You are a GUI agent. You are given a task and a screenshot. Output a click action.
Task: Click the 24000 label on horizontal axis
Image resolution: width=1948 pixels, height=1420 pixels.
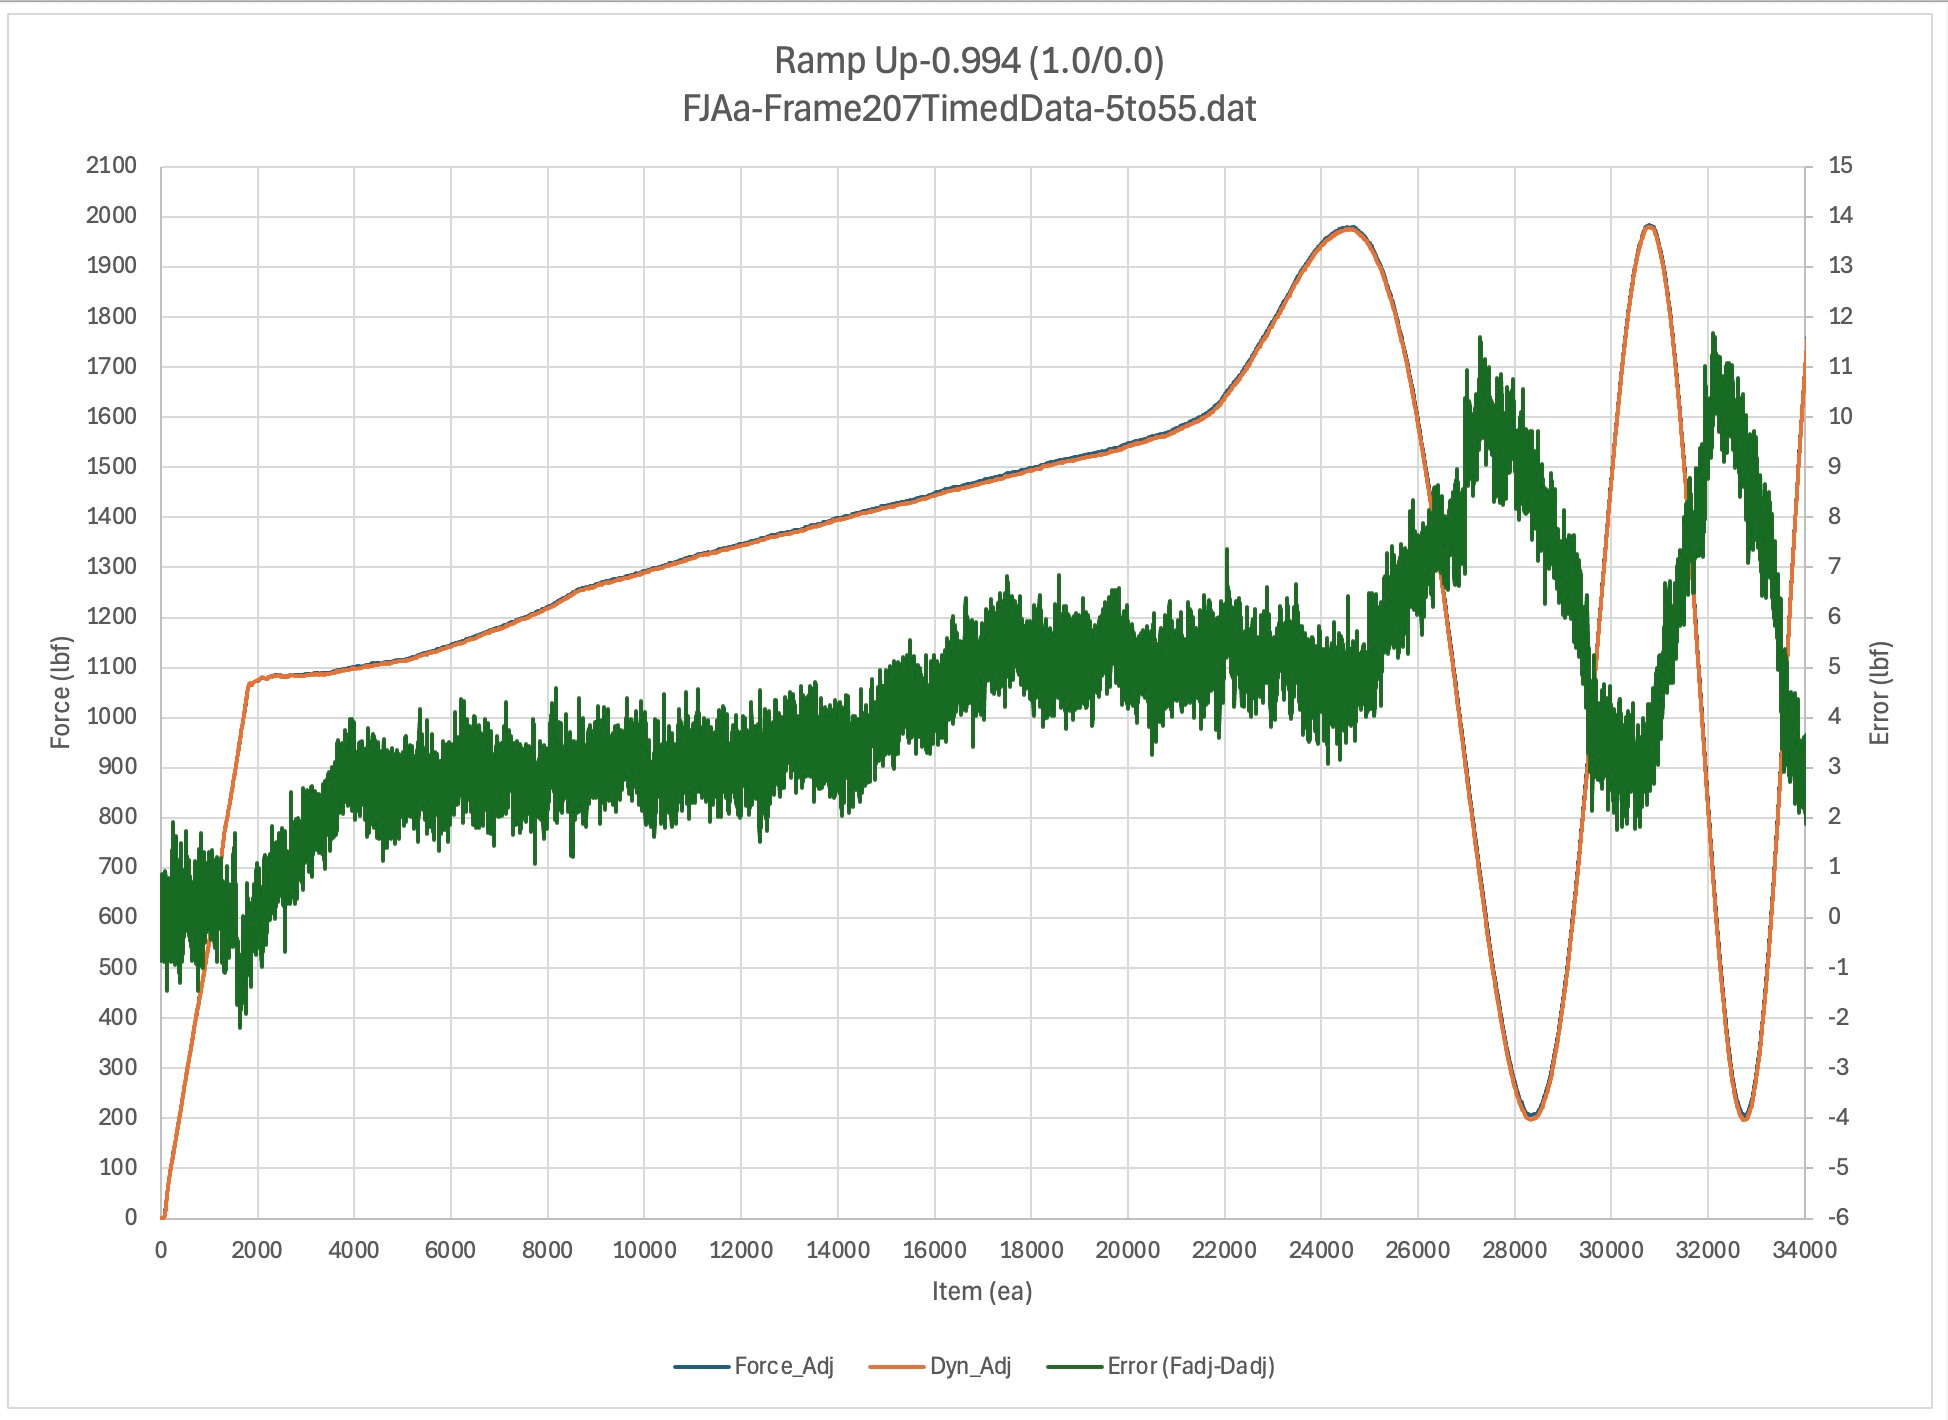point(1321,1250)
